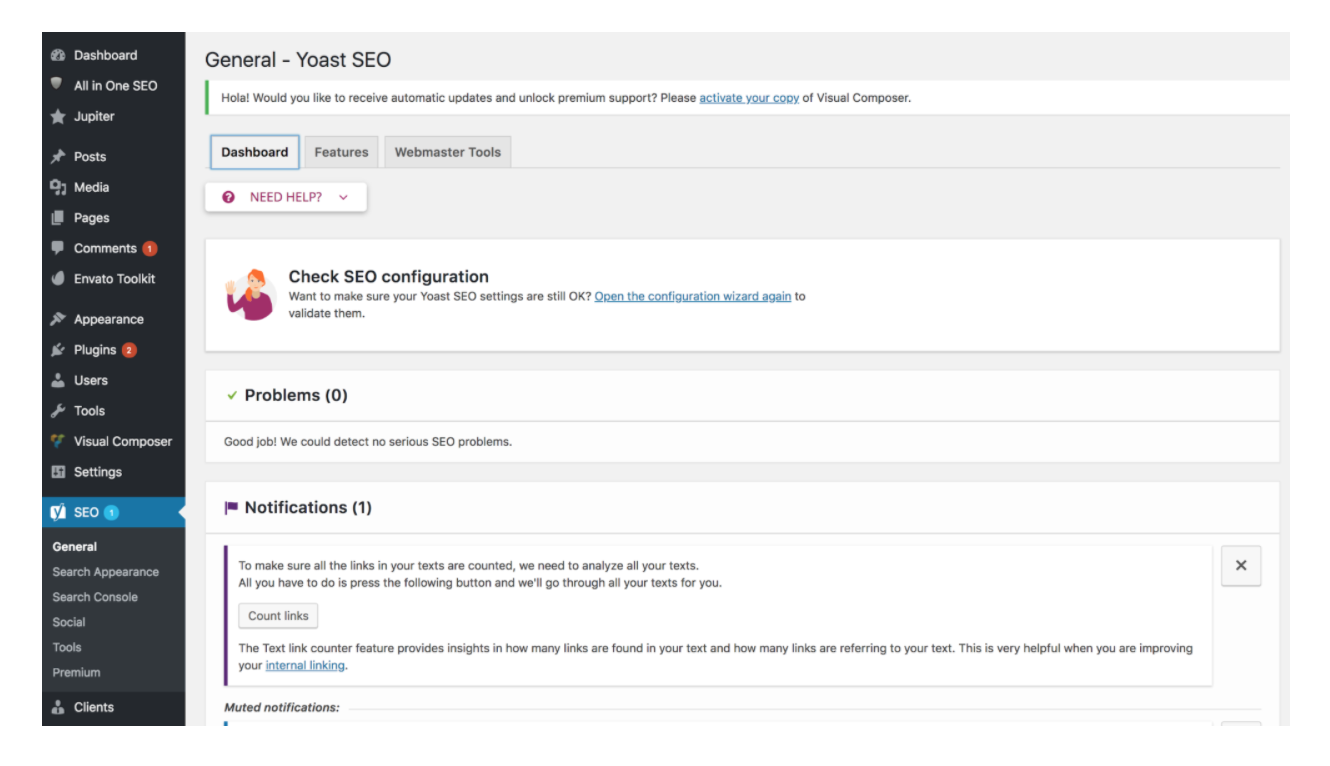Follow the activate your copy link
1330x766 pixels.
click(749, 98)
